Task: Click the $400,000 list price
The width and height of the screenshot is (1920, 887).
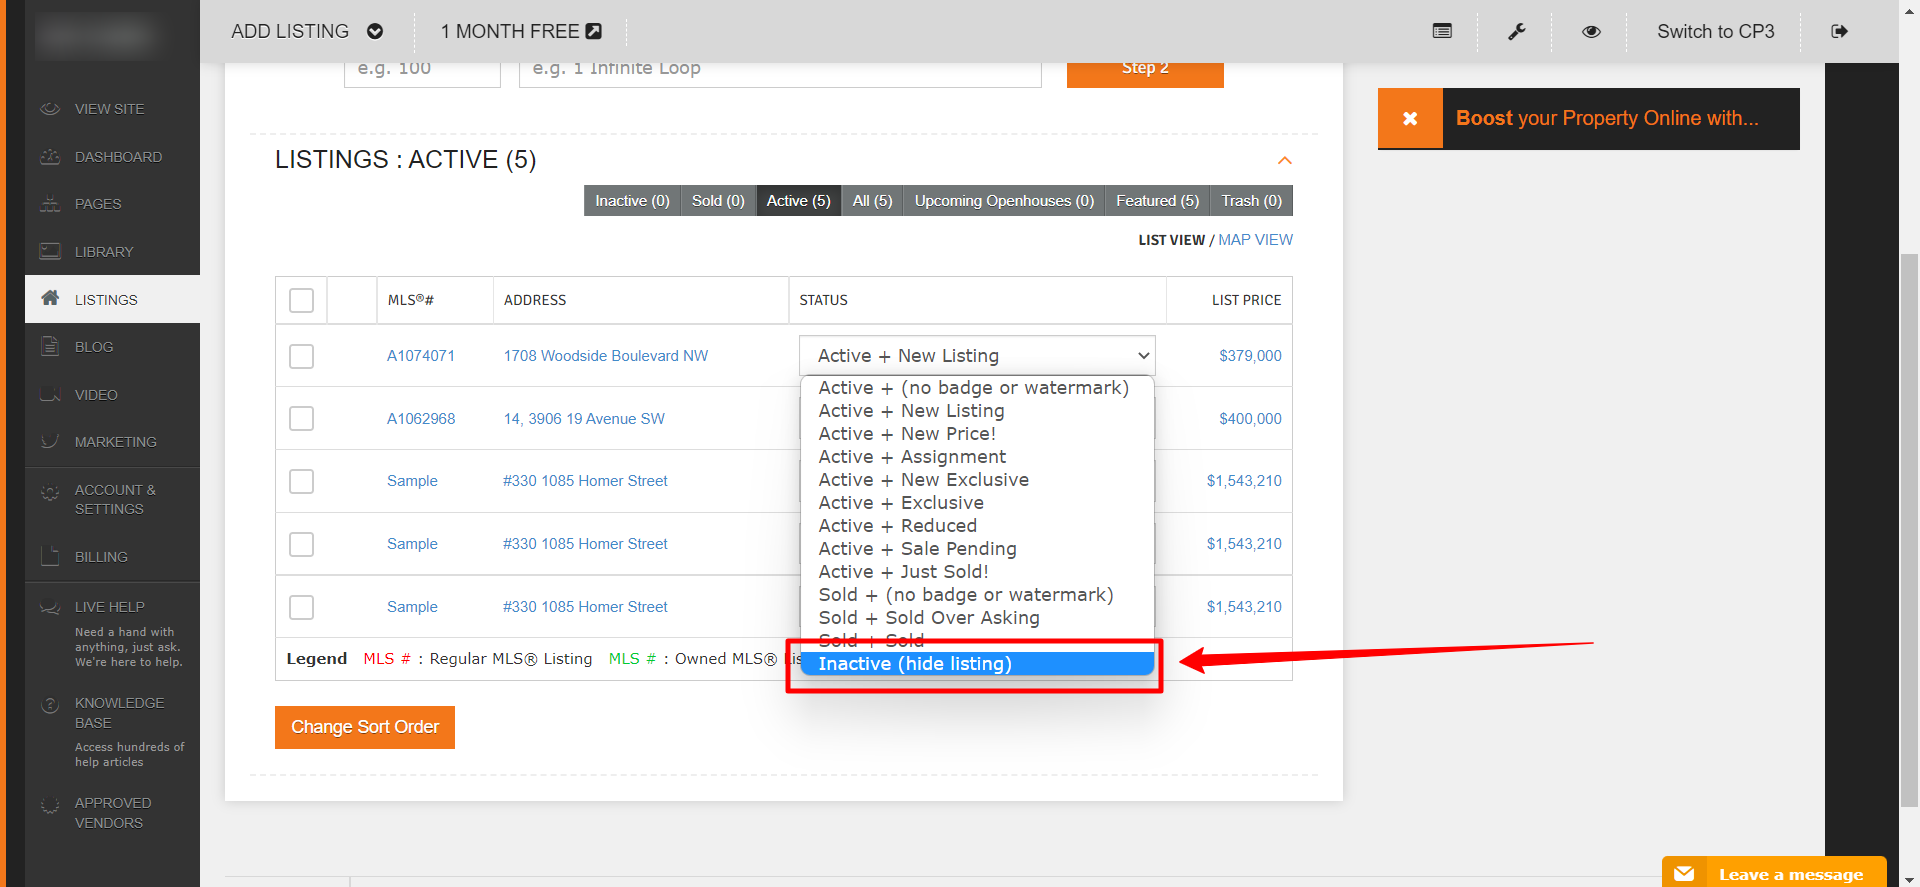Action: tap(1250, 419)
